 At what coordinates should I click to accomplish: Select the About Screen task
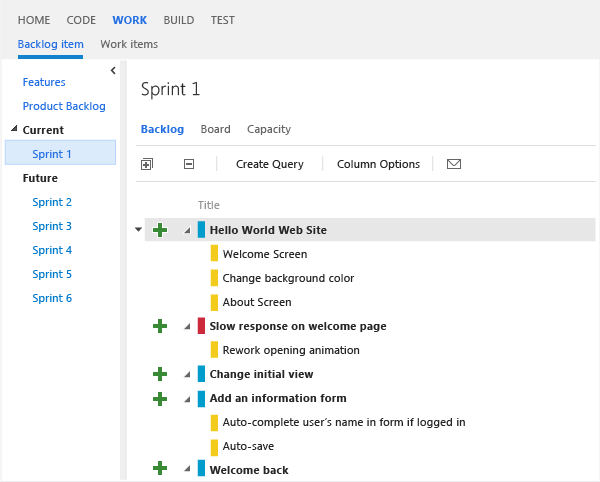click(x=257, y=302)
